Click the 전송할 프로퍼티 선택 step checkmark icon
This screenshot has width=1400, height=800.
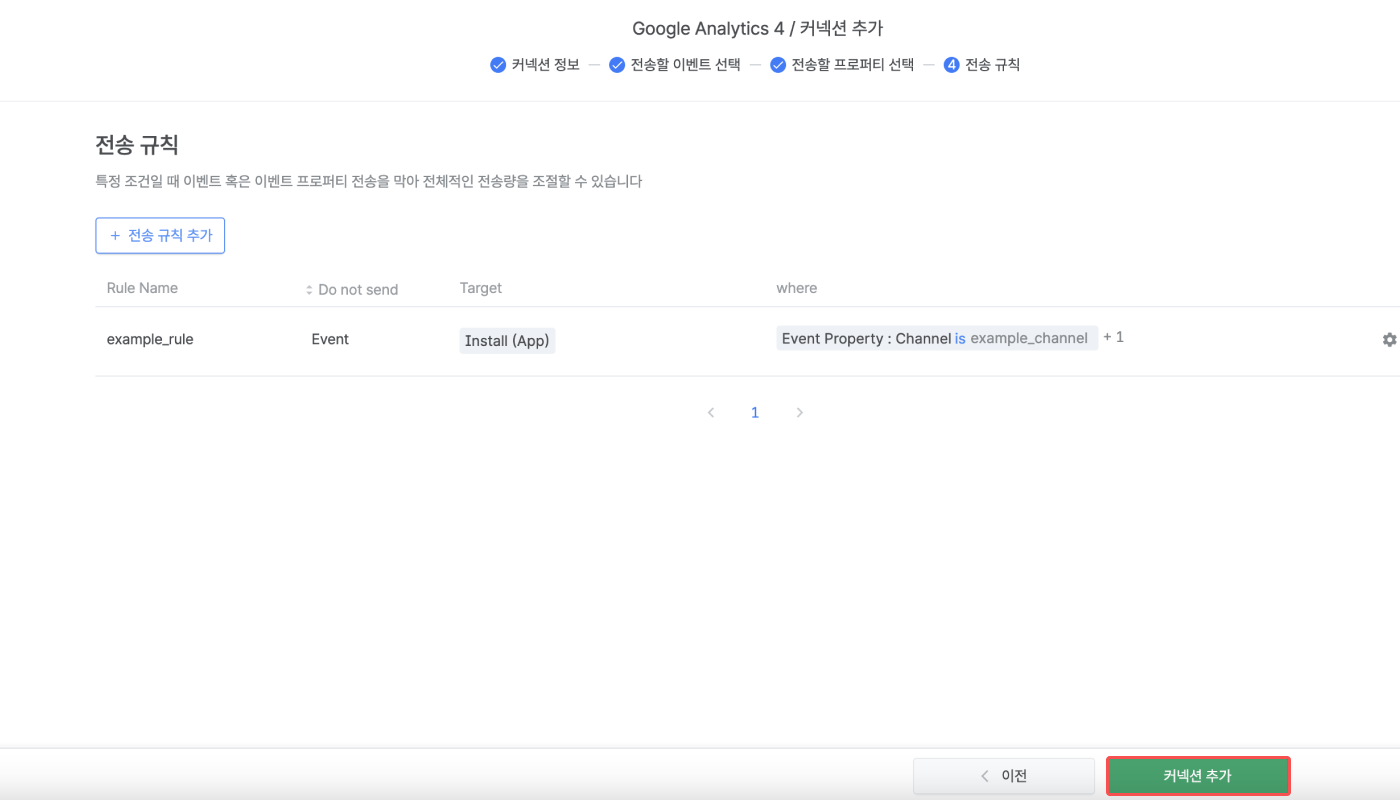click(777, 65)
